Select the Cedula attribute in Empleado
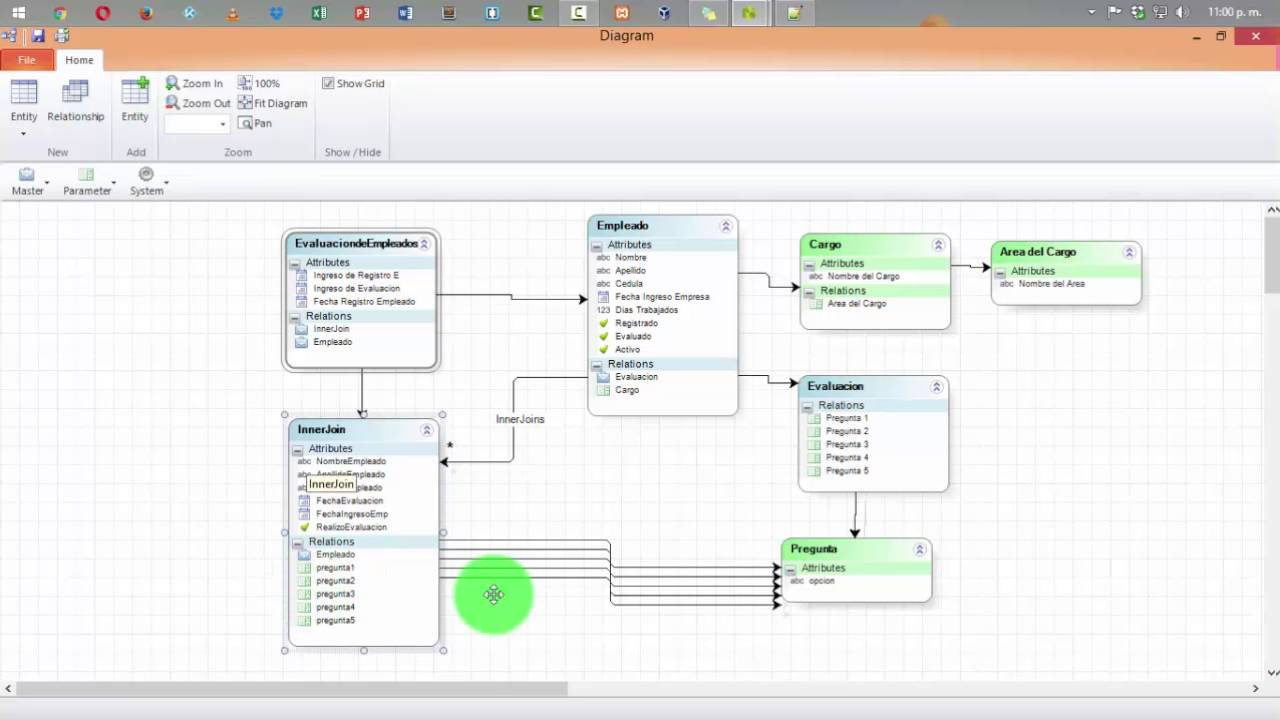1280x720 pixels. (629, 284)
